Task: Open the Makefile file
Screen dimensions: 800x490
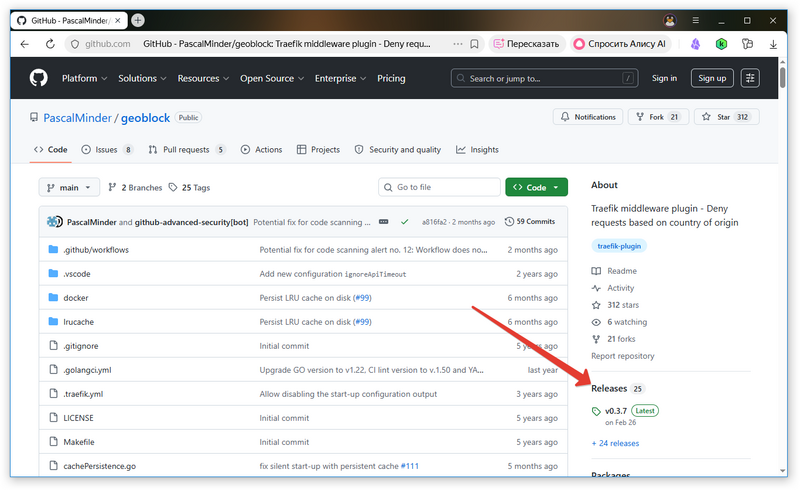Action: point(79,442)
